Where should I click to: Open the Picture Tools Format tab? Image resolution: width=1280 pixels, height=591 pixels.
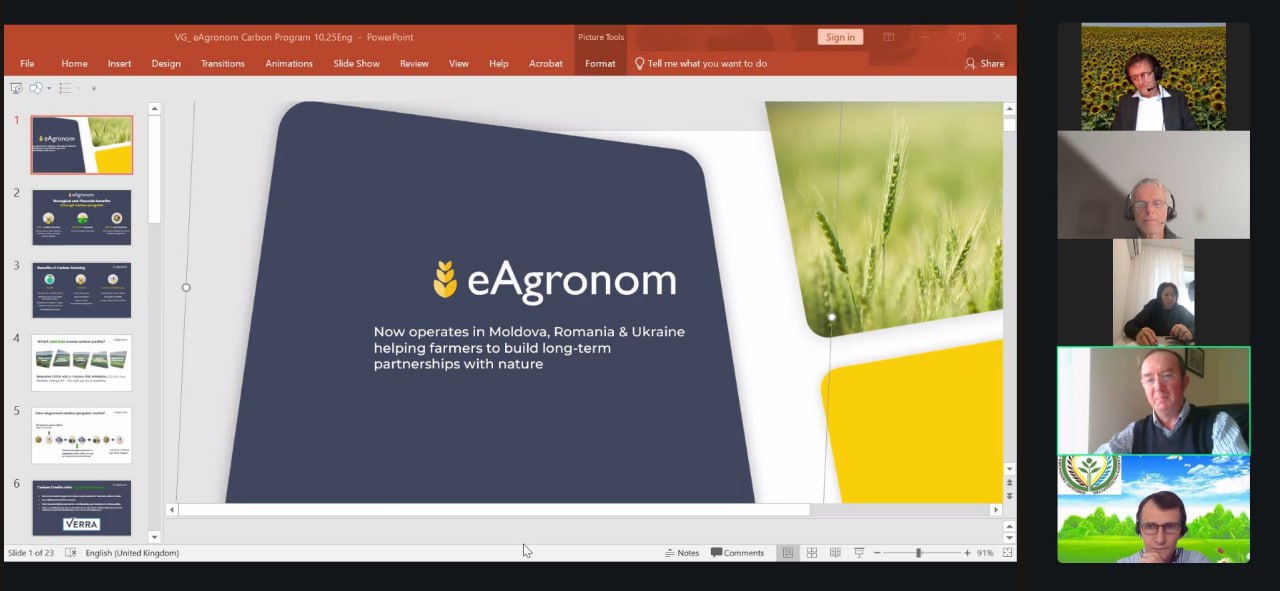pyautogui.click(x=600, y=63)
